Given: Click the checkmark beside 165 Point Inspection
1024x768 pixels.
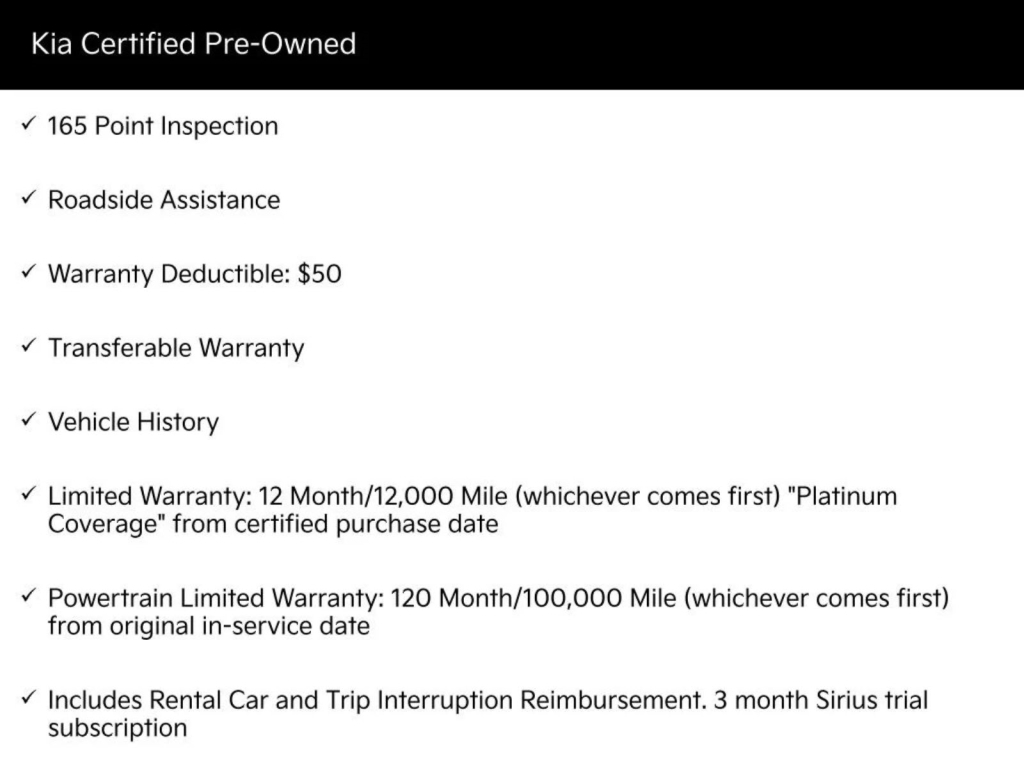Looking at the screenshot, I should coord(28,125).
